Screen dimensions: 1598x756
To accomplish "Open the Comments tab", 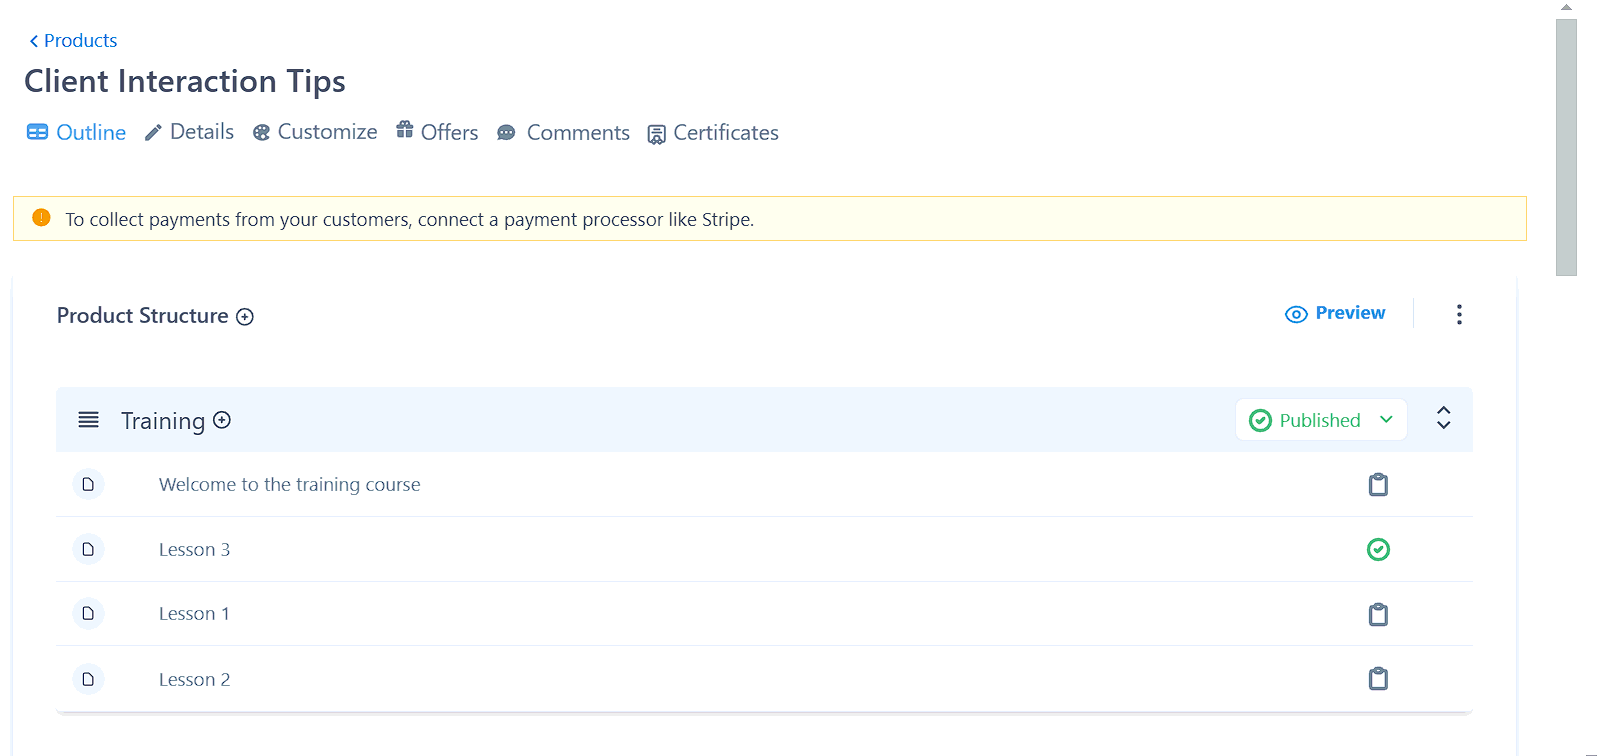I will [563, 132].
